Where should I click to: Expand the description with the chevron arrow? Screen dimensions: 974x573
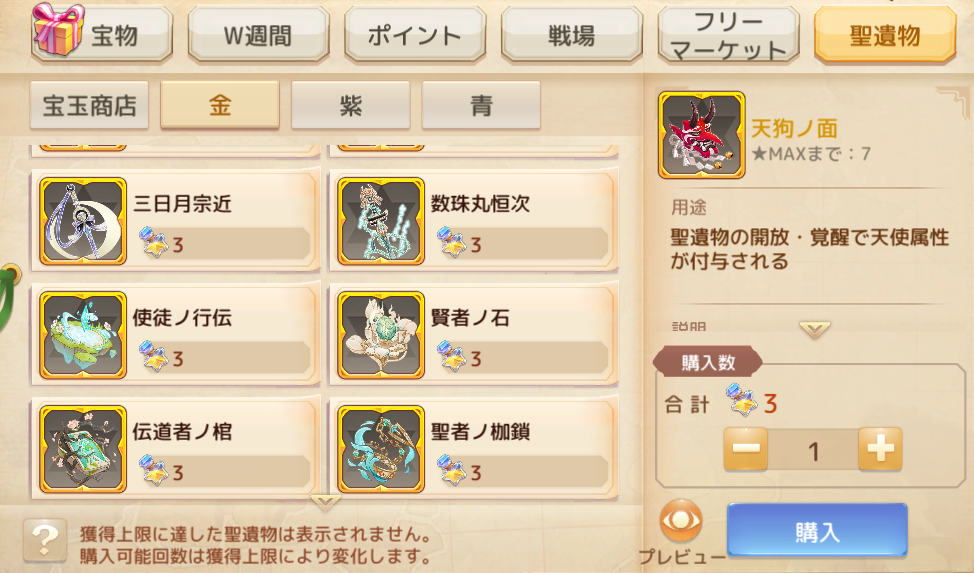[814, 329]
